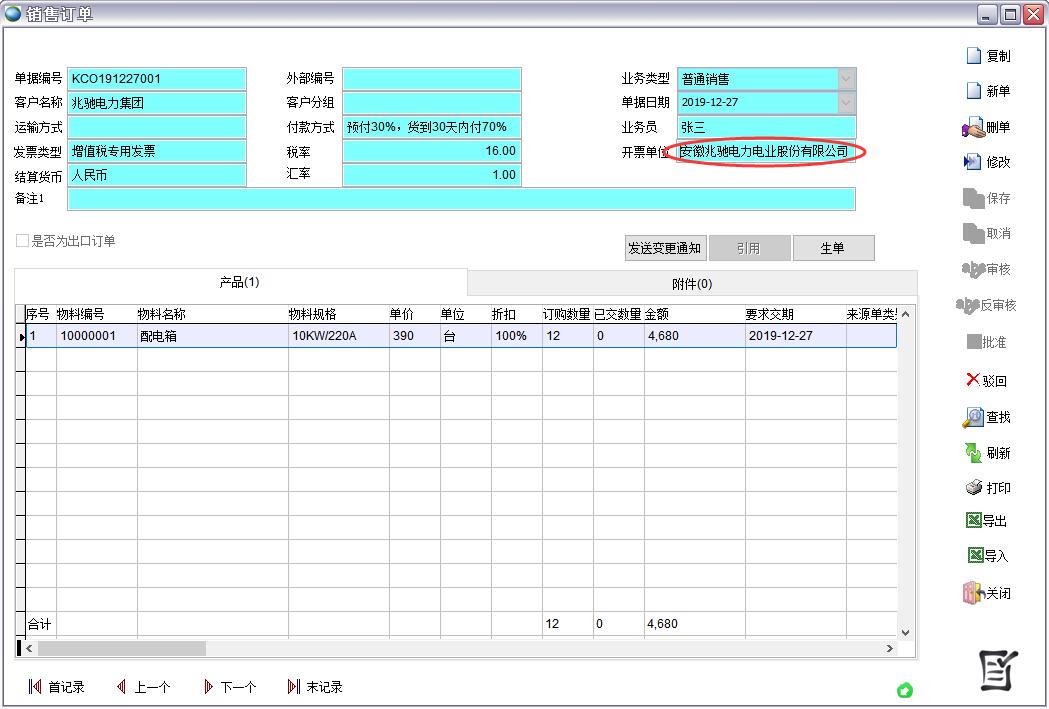The image size is (1049, 709).
Task: Import data using 导入 icon
Action: (x=975, y=556)
